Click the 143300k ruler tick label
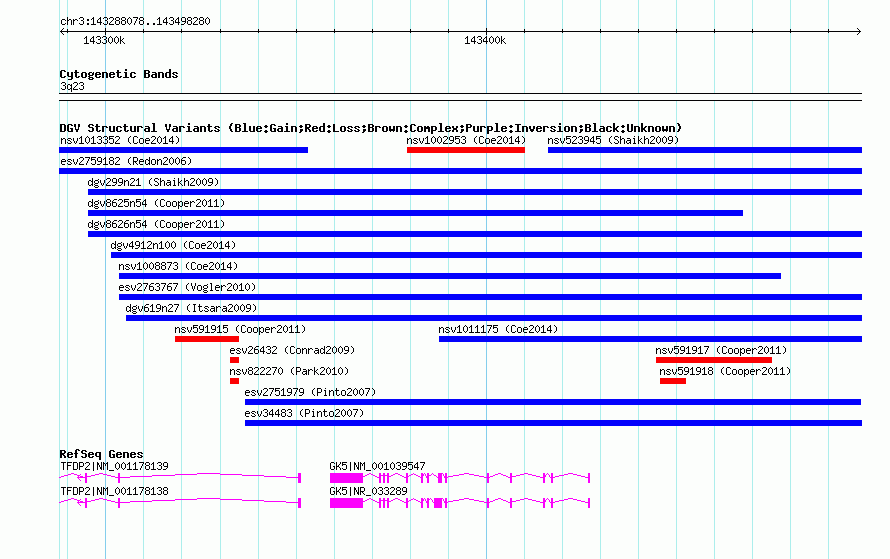Viewport: 890px width, 559px height. (x=104, y=40)
